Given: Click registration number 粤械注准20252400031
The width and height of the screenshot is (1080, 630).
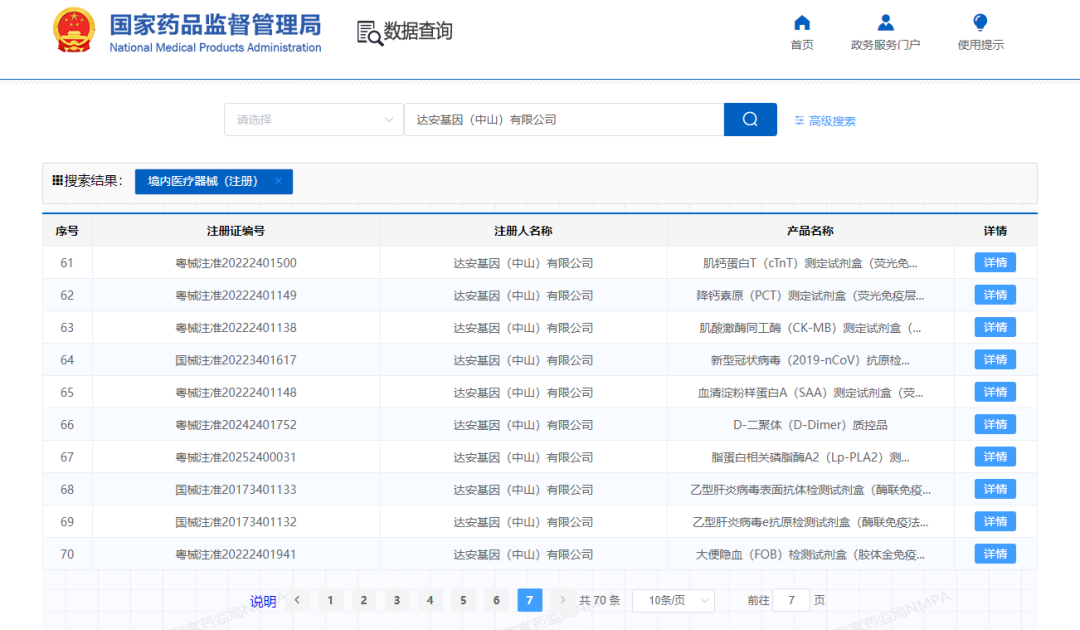Looking at the screenshot, I should [236, 457].
